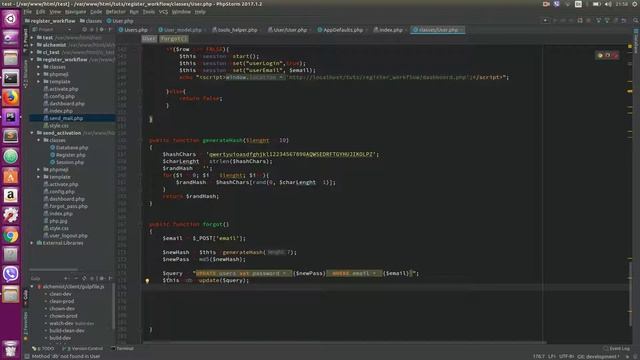Image resolution: width=640 pixels, height=360 pixels.
Task: Switch to the tools_helper.php tab
Action: (235, 30)
